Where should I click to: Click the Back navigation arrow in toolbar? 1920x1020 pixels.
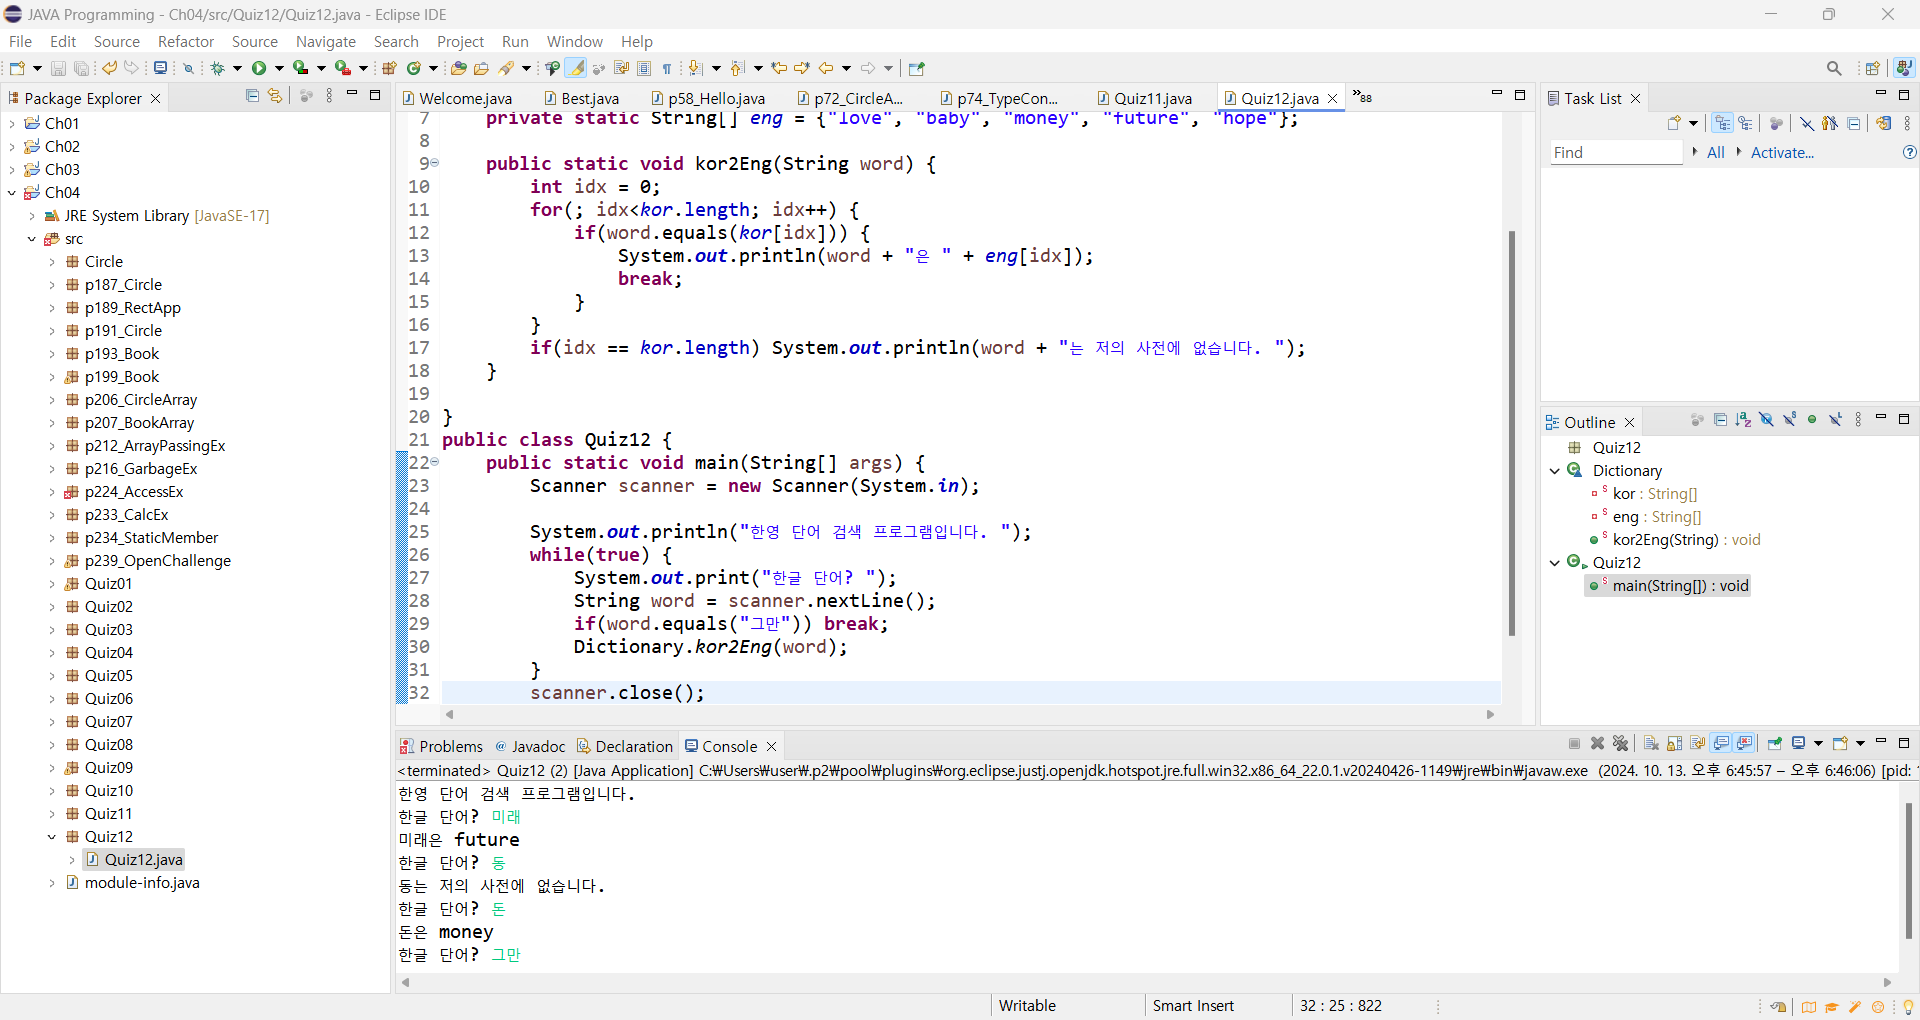(x=826, y=68)
